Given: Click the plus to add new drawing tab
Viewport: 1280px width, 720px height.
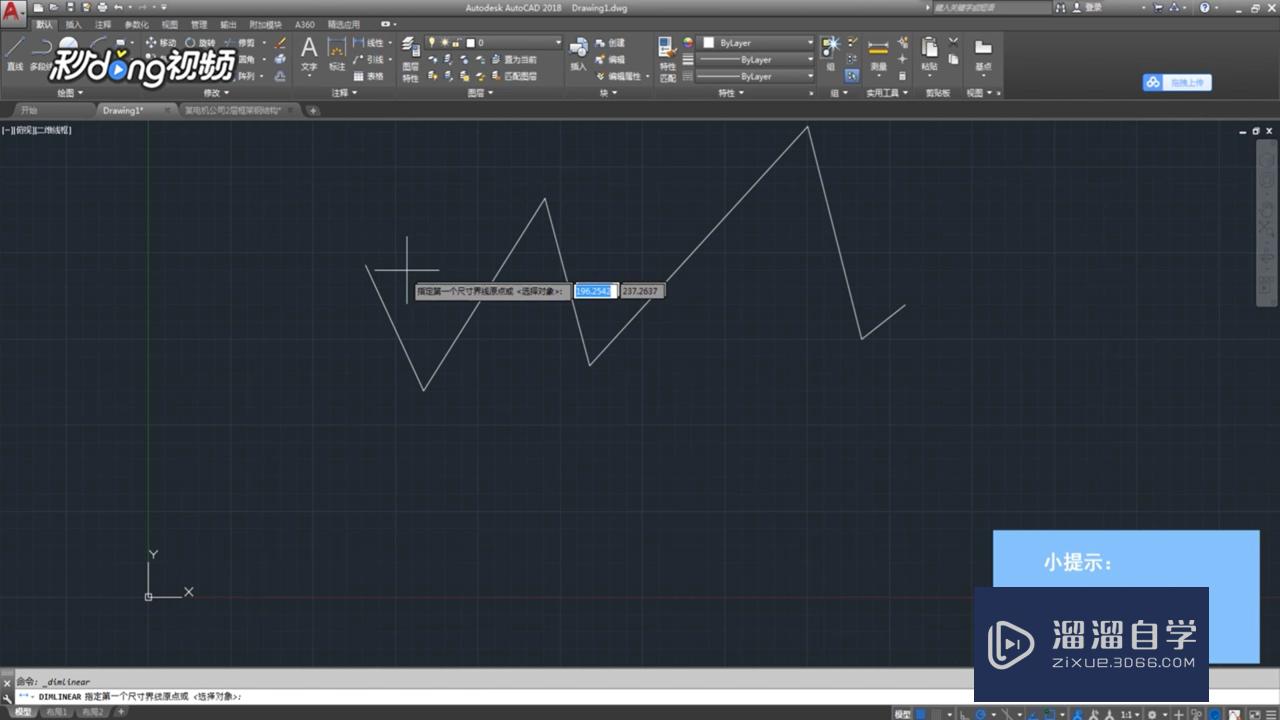Looking at the screenshot, I should pyautogui.click(x=313, y=110).
